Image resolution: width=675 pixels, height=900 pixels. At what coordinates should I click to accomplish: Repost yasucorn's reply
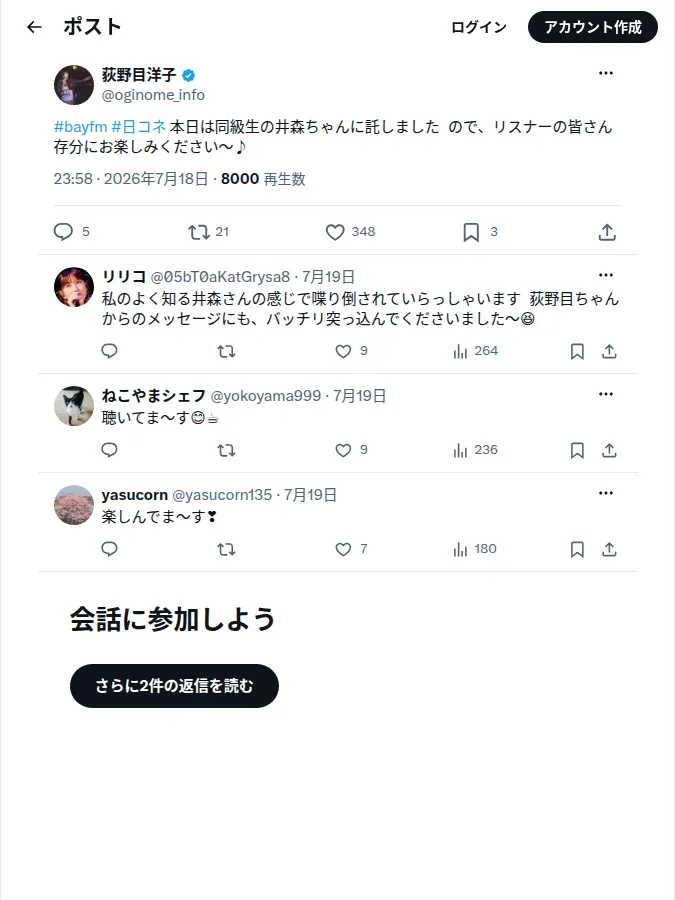pos(226,549)
